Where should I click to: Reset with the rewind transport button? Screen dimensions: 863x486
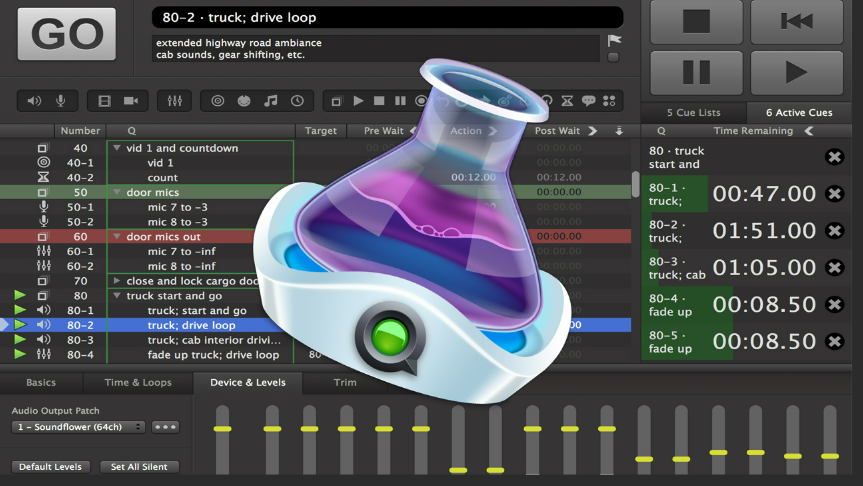(x=797, y=21)
